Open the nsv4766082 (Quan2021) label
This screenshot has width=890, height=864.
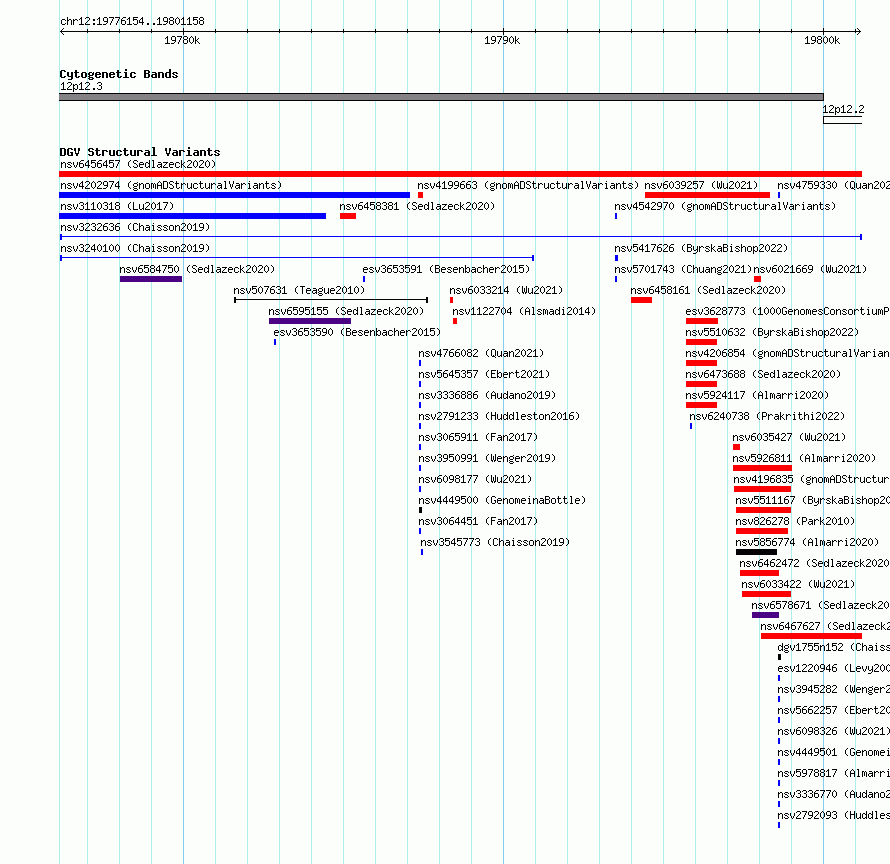click(481, 353)
